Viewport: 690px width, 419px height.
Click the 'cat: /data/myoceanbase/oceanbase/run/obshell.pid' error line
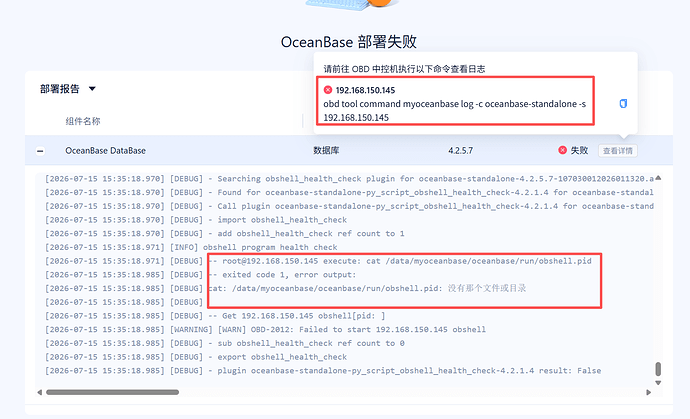[x=286, y=288]
